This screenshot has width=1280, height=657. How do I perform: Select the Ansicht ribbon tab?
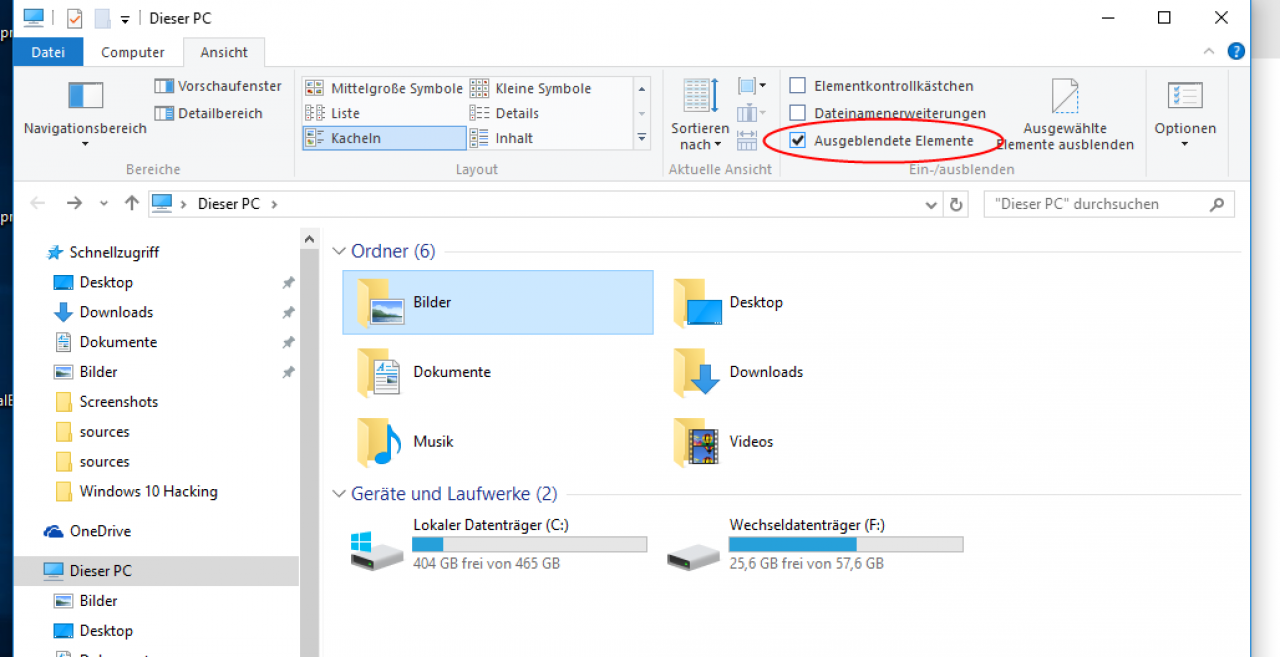click(224, 52)
